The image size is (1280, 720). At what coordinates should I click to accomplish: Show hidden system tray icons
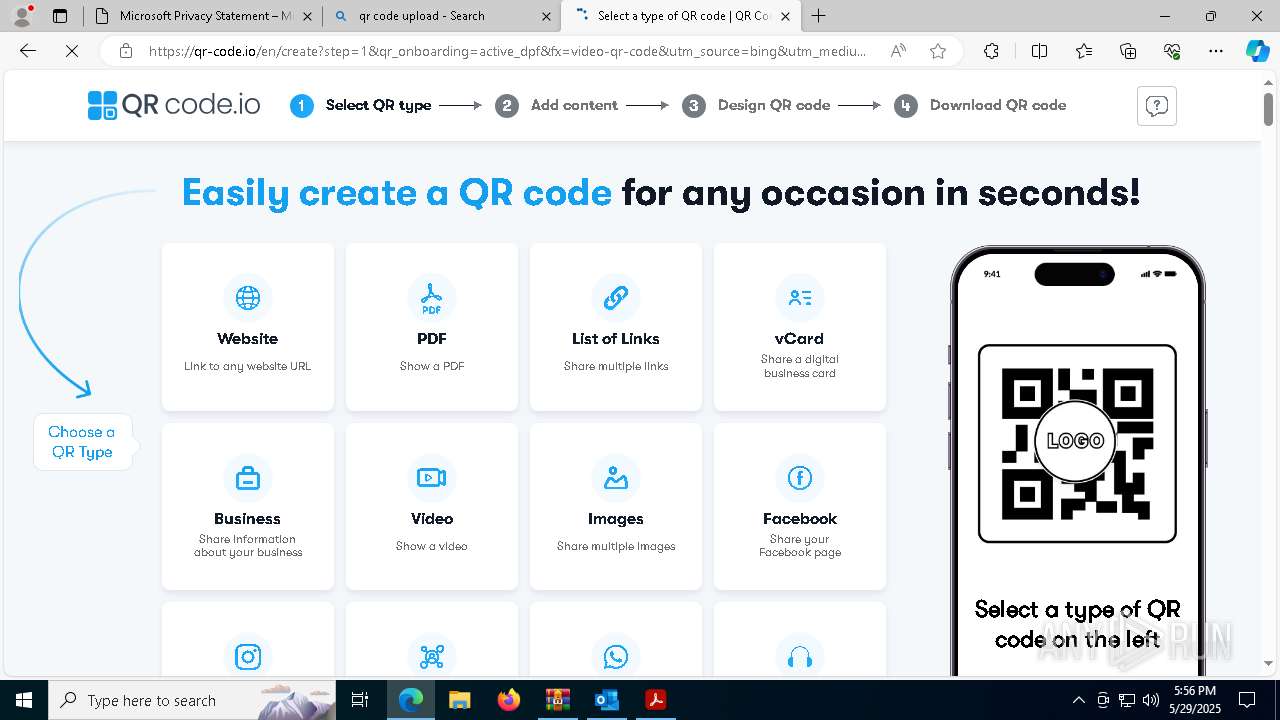(1078, 700)
